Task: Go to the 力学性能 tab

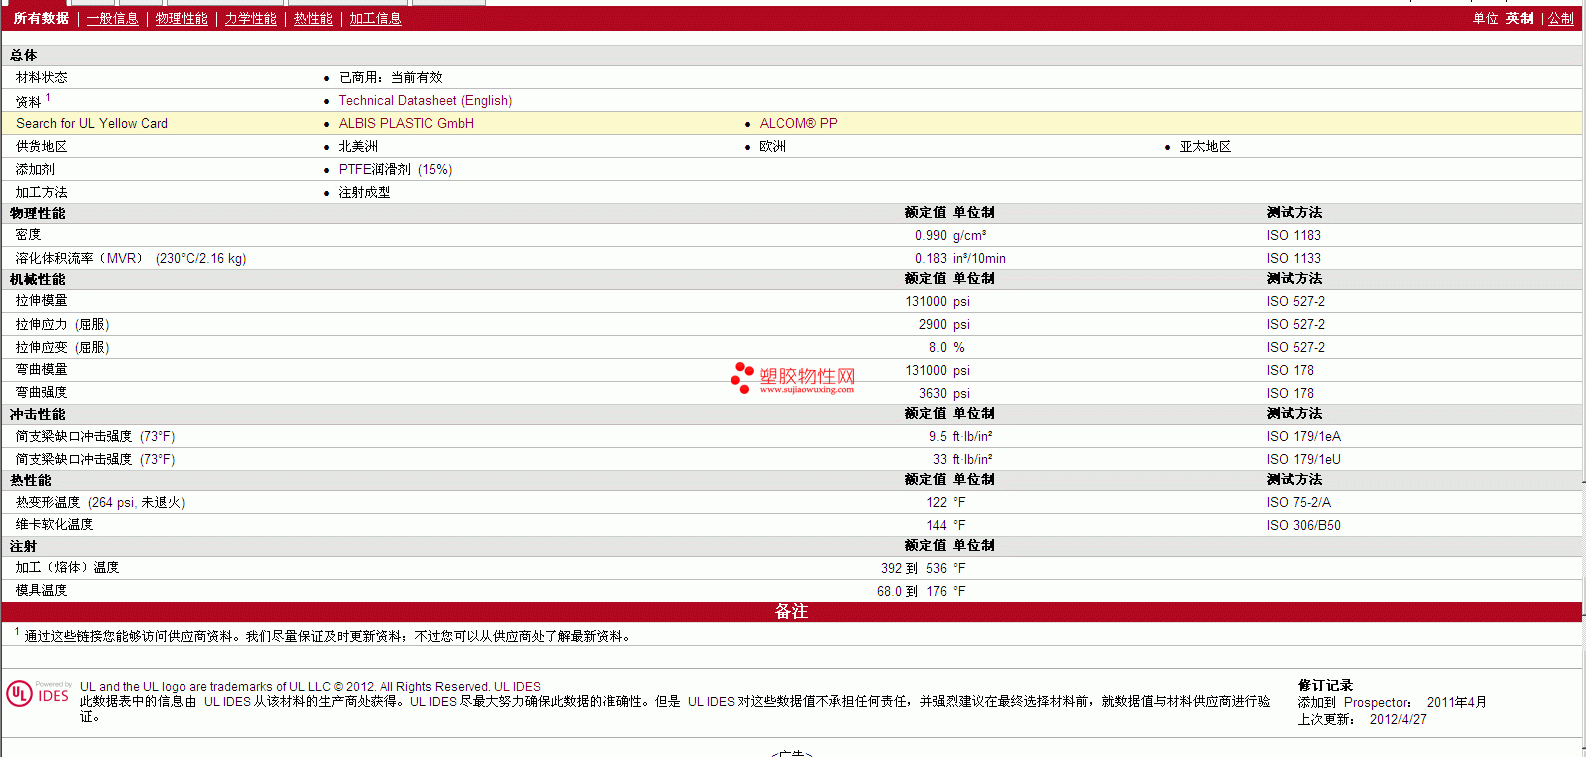Action: pyautogui.click(x=250, y=19)
